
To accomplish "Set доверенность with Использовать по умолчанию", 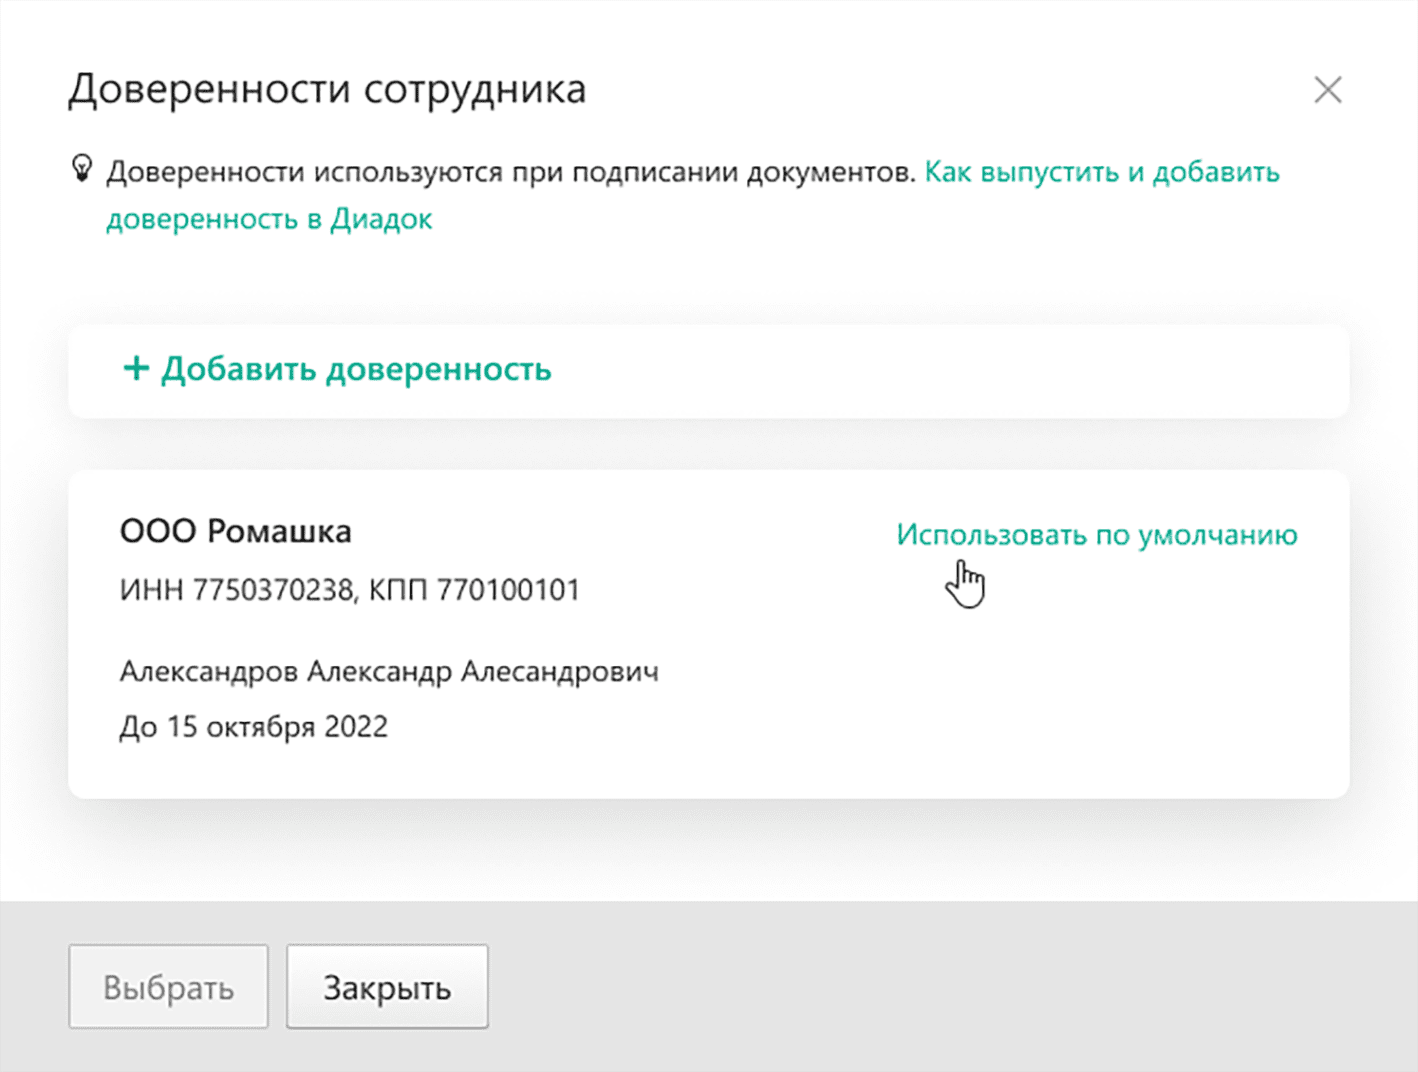I will (x=1096, y=535).
